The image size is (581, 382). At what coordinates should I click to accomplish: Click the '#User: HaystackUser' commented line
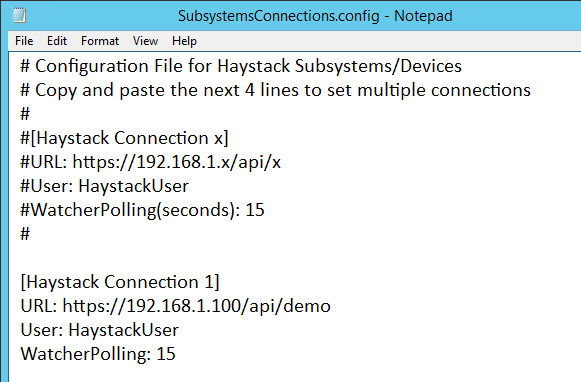(x=104, y=186)
